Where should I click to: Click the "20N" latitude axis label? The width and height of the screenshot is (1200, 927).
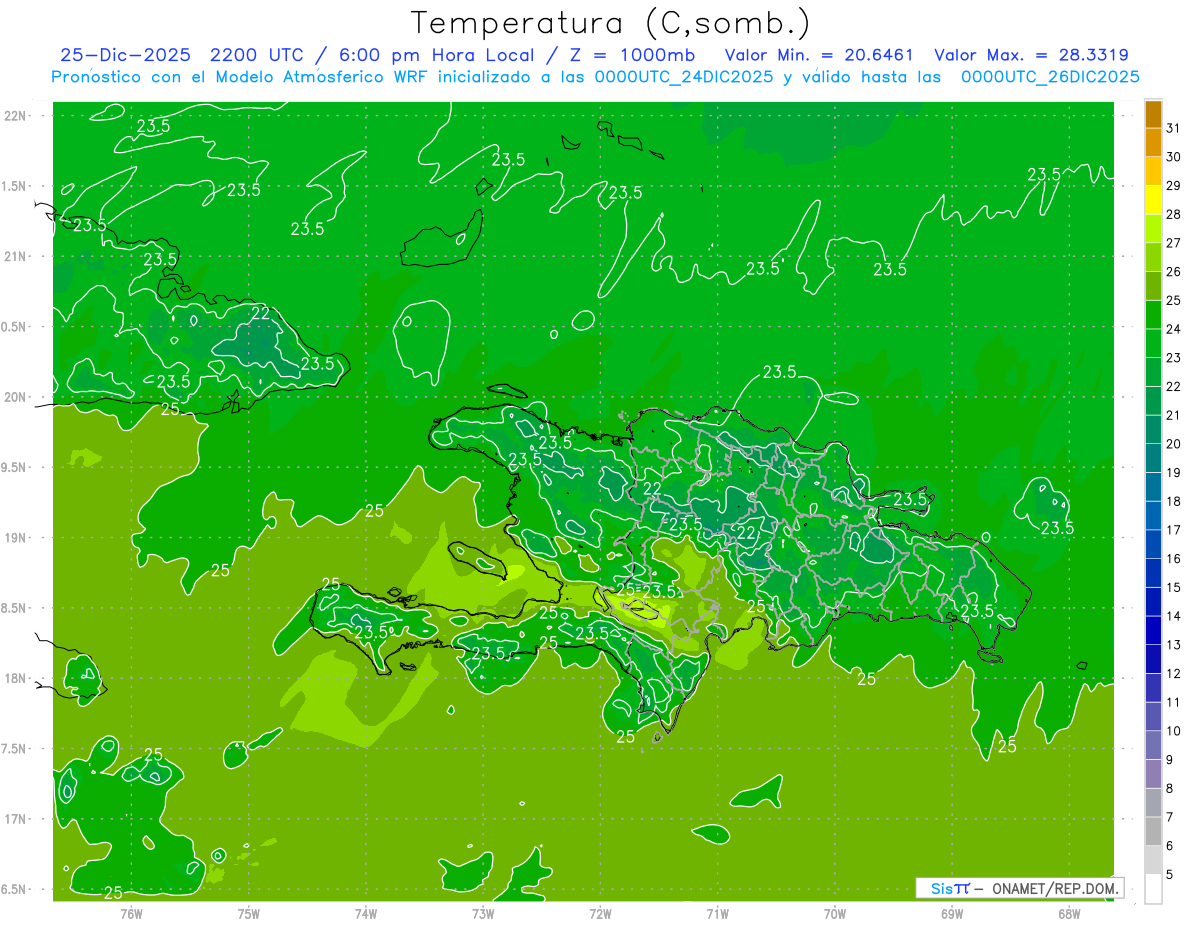click(15, 397)
